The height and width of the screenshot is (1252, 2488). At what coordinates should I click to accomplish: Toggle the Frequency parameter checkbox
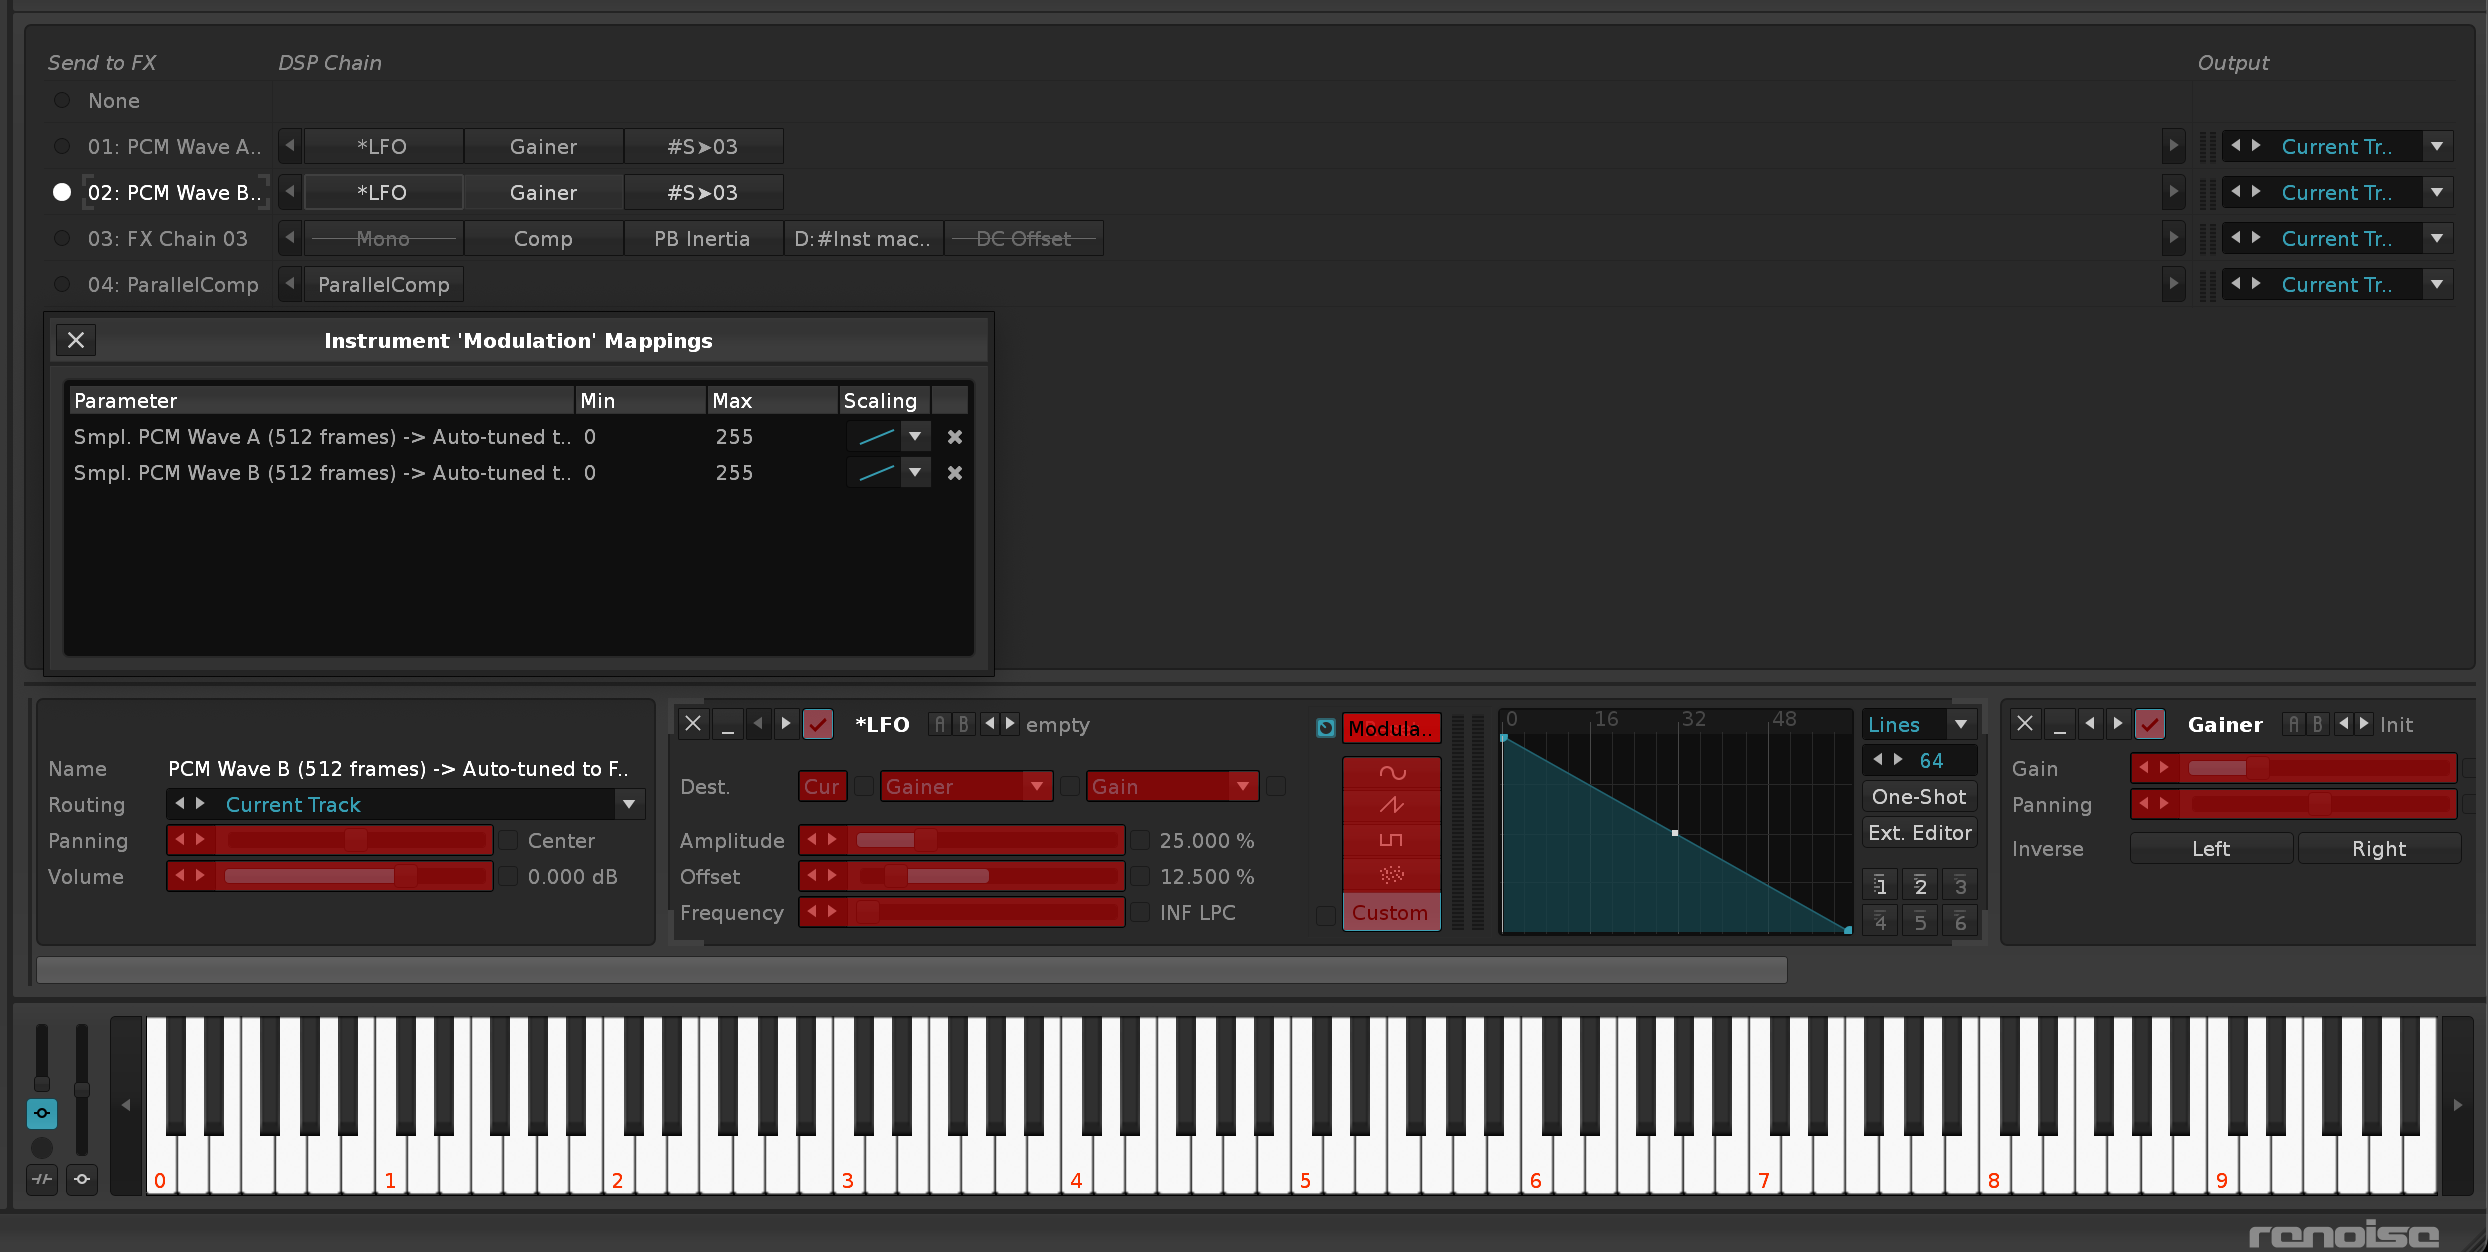[x=1140, y=912]
